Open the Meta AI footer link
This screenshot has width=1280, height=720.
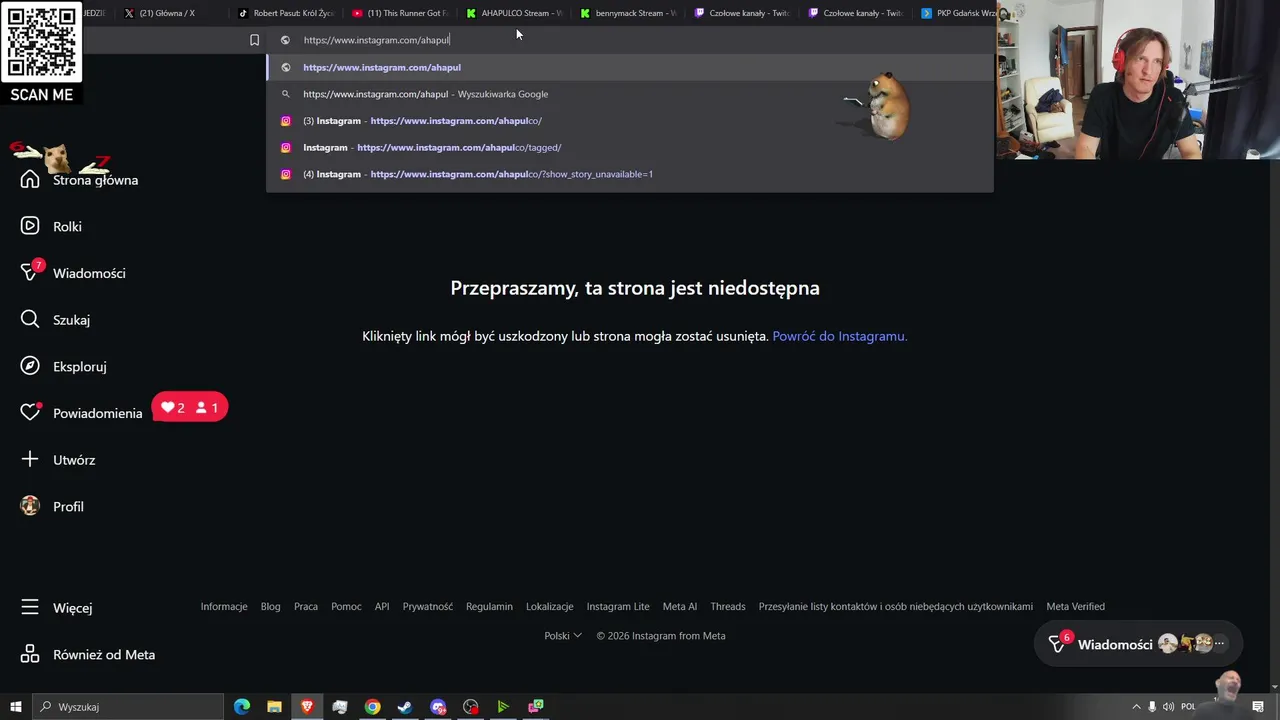coord(680,607)
